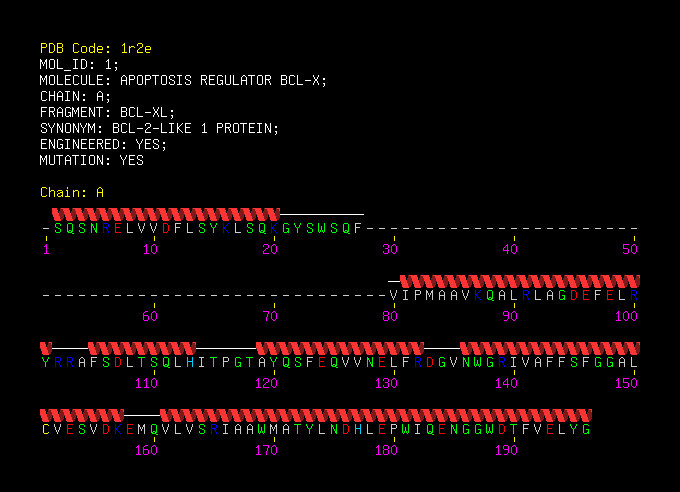Select the green W in the first sequence row

pos(322,228)
